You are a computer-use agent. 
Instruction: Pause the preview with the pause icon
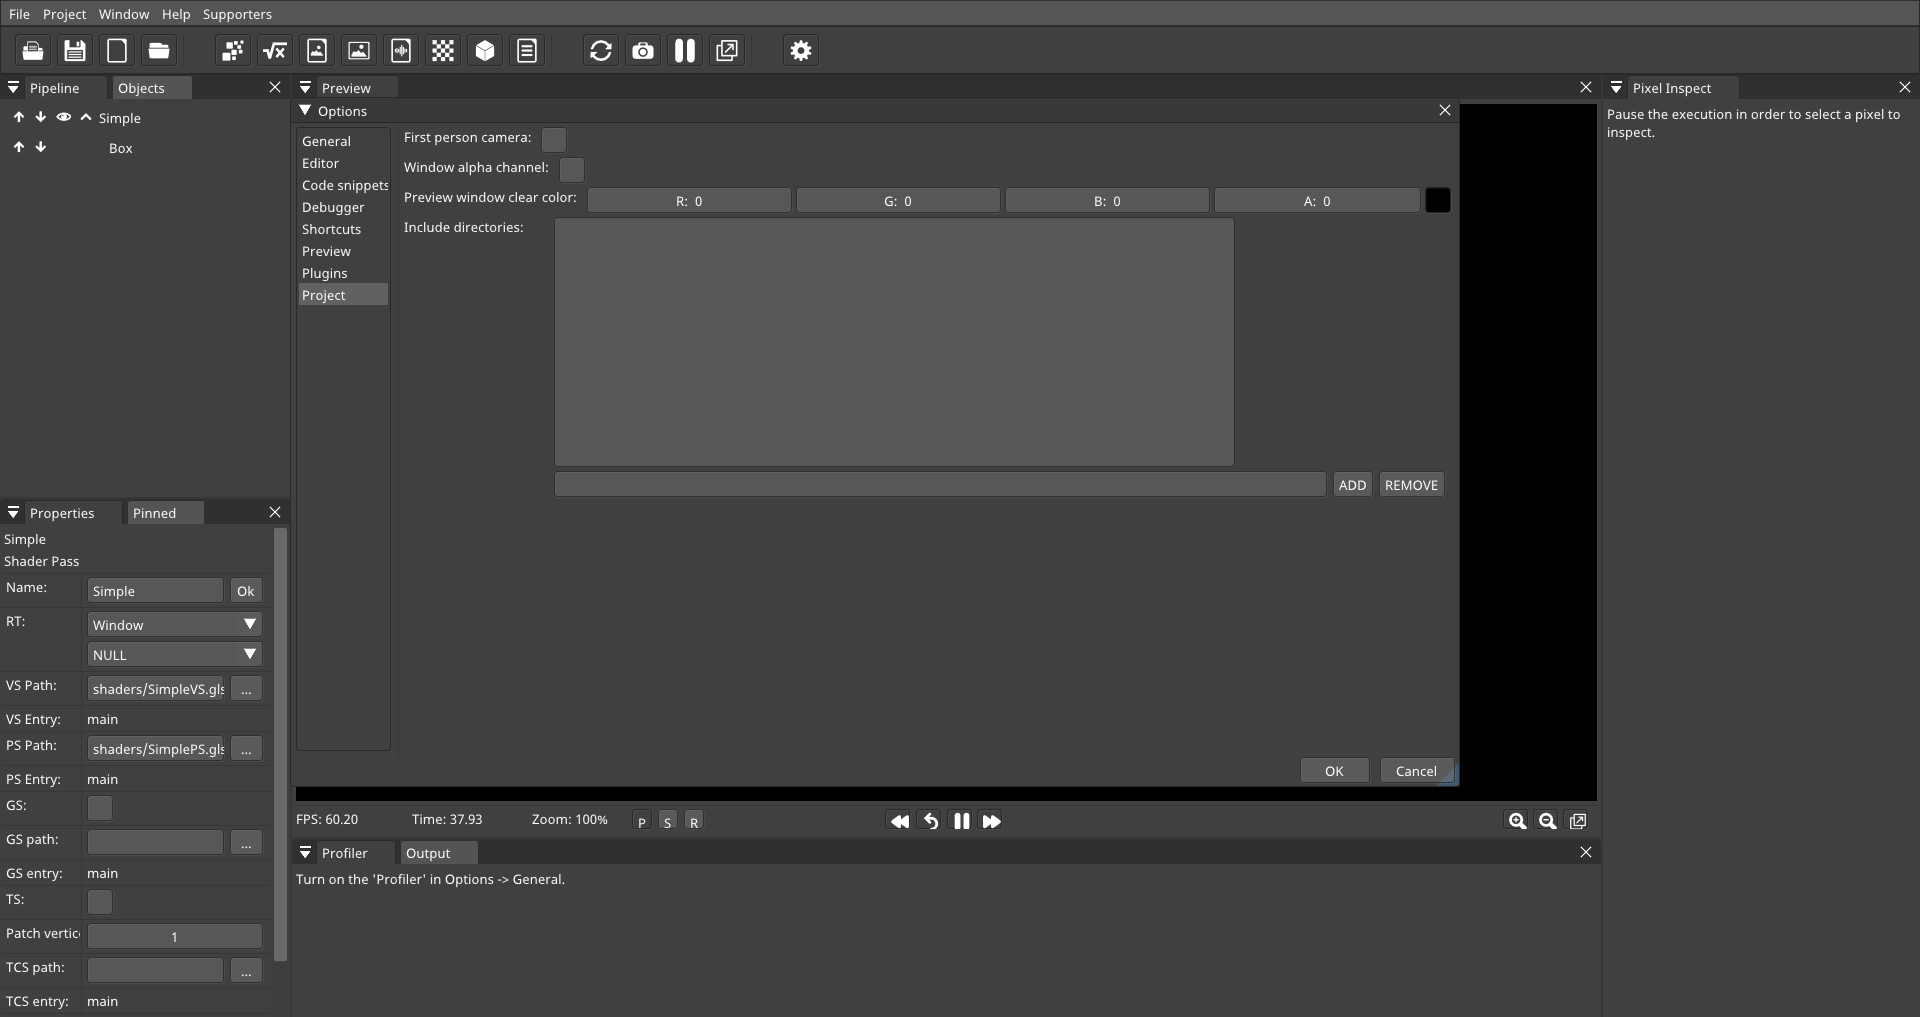click(685, 50)
